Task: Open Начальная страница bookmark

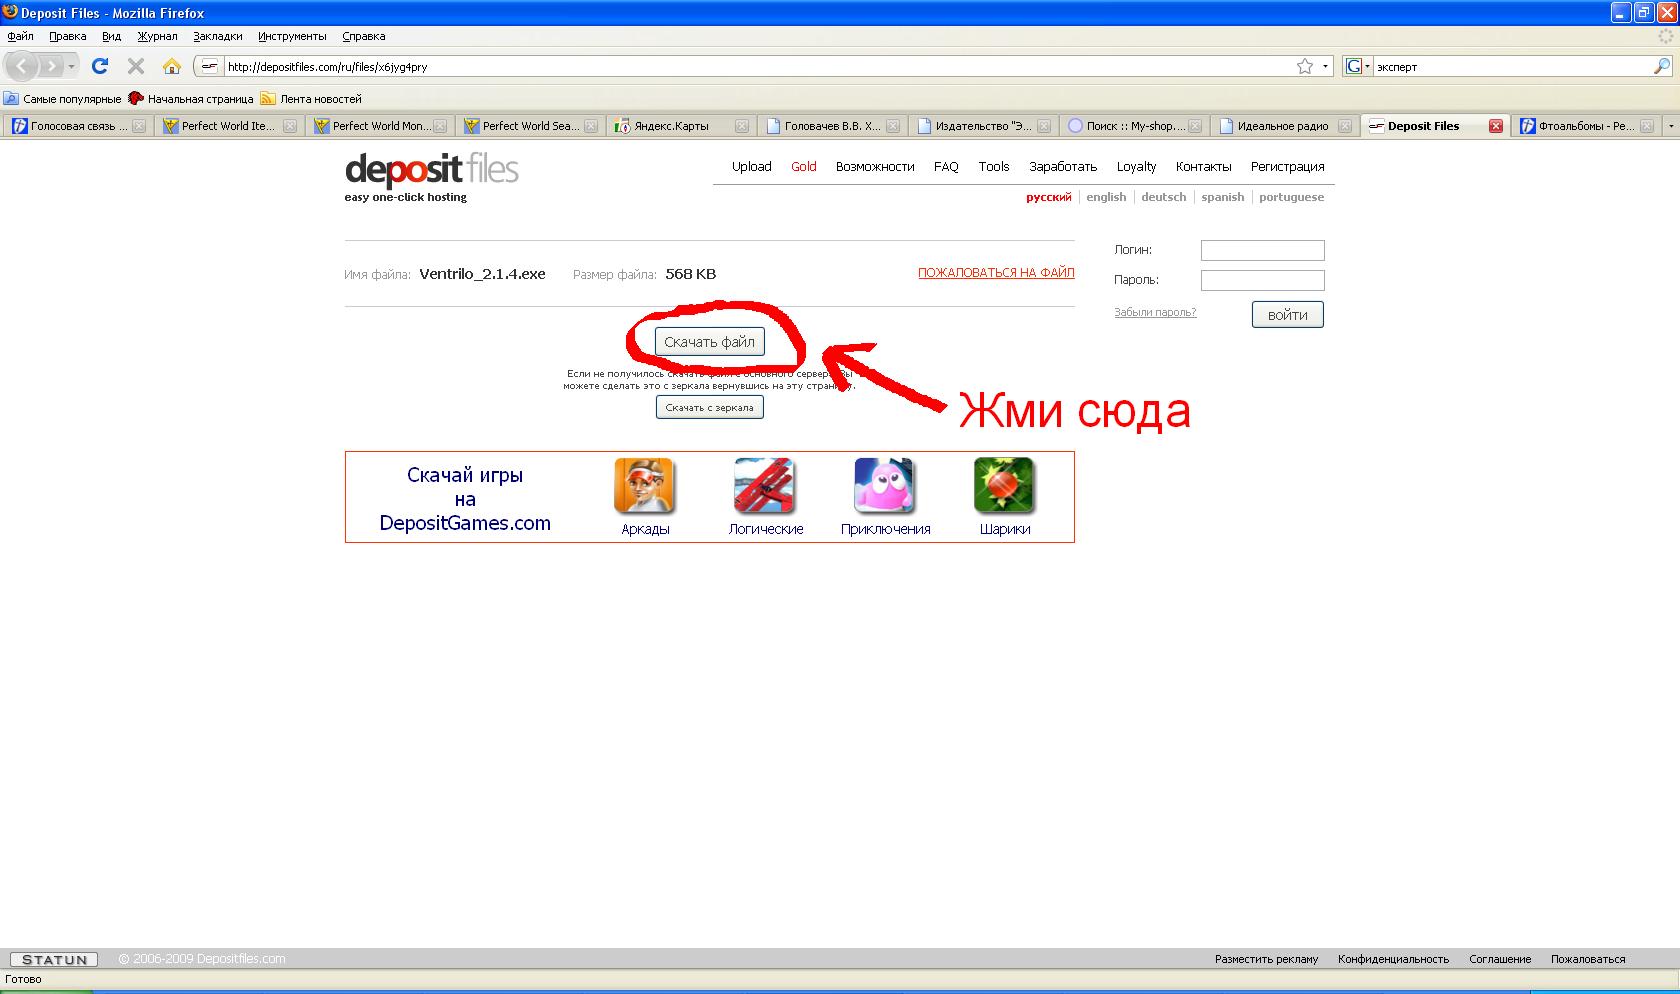Action: (x=191, y=99)
